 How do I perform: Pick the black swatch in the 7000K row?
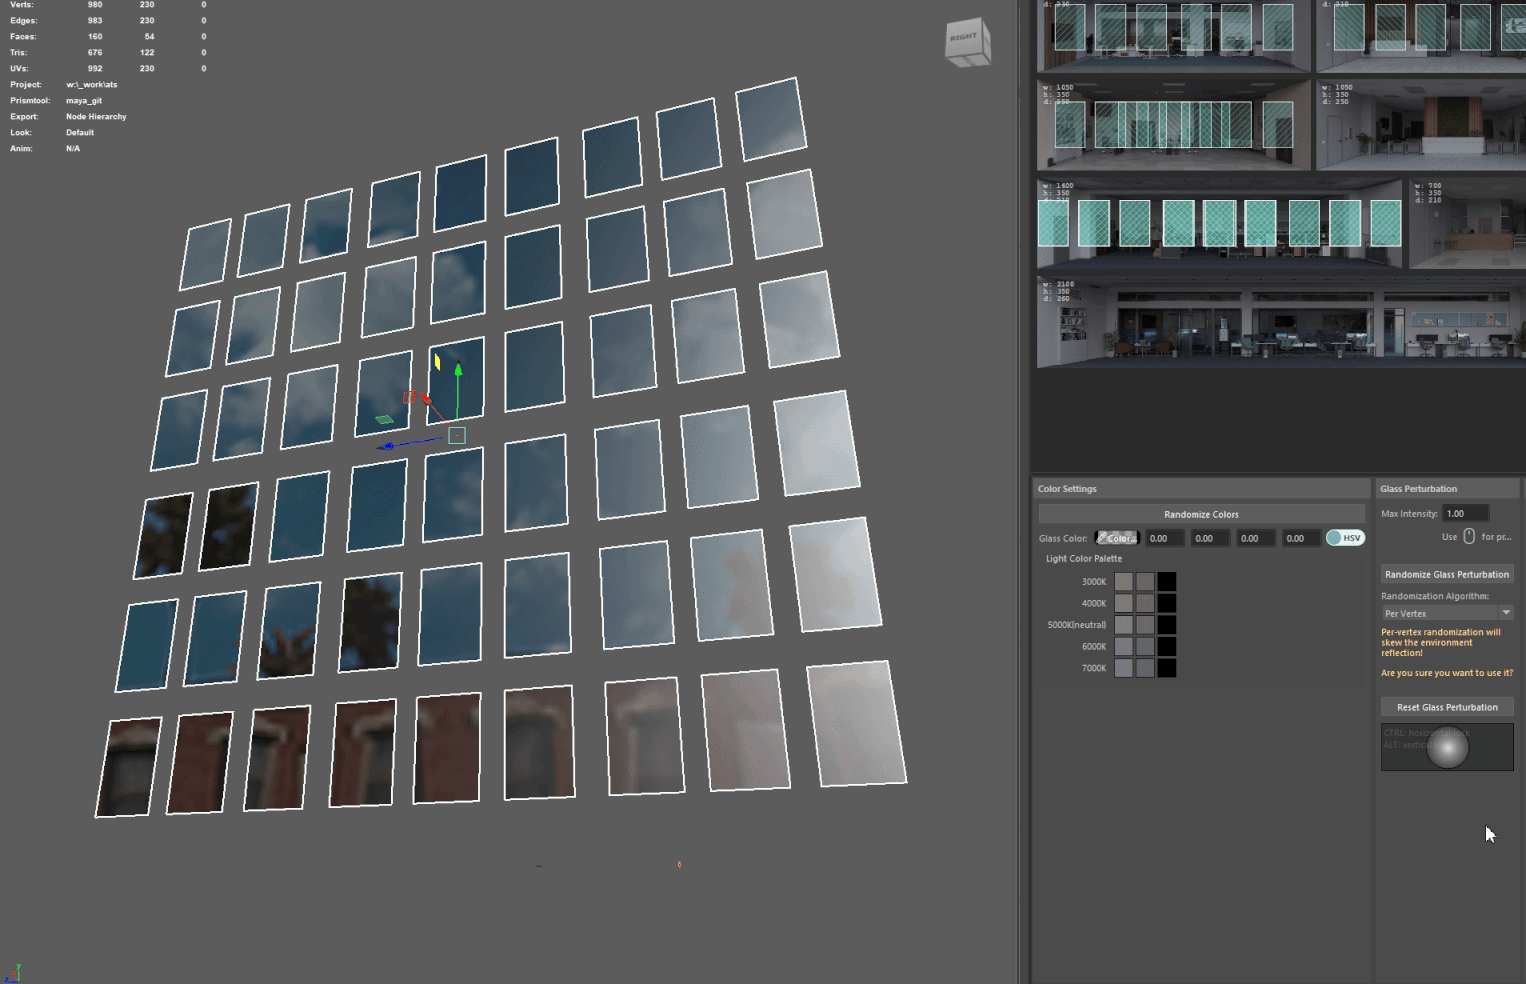pyautogui.click(x=1167, y=668)
